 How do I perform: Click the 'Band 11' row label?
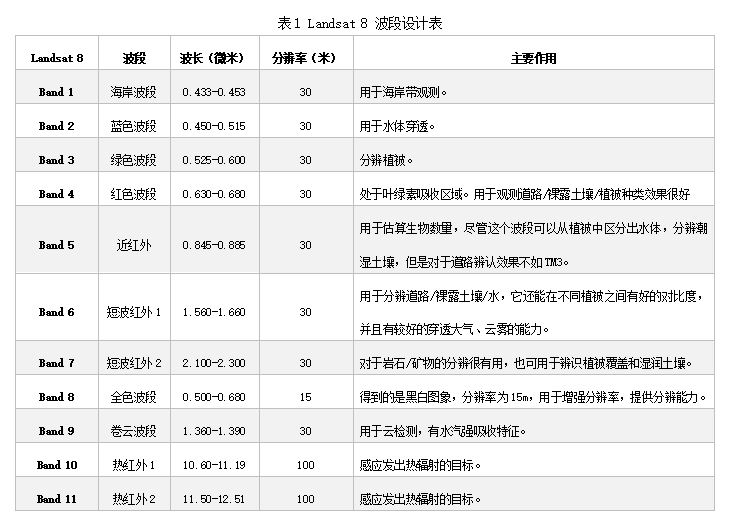(x=57, y=499)
